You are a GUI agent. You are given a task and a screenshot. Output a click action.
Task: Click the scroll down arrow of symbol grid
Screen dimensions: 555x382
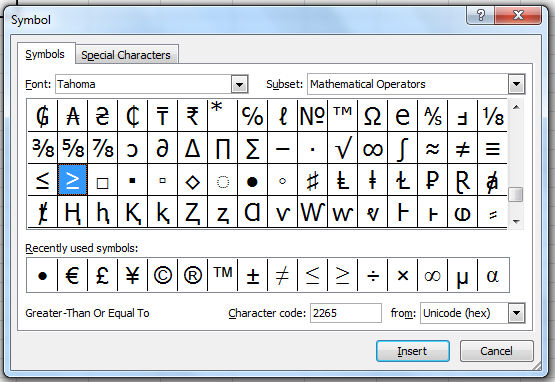516,222
